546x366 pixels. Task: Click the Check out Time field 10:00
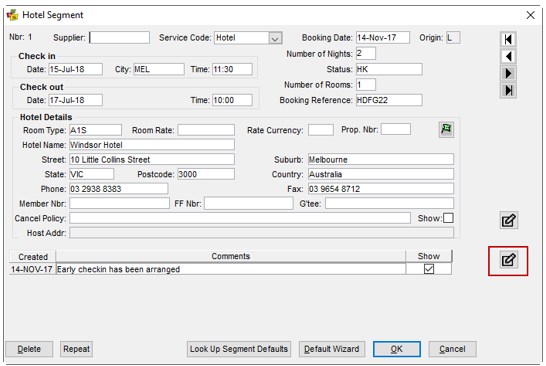point(233,100)
